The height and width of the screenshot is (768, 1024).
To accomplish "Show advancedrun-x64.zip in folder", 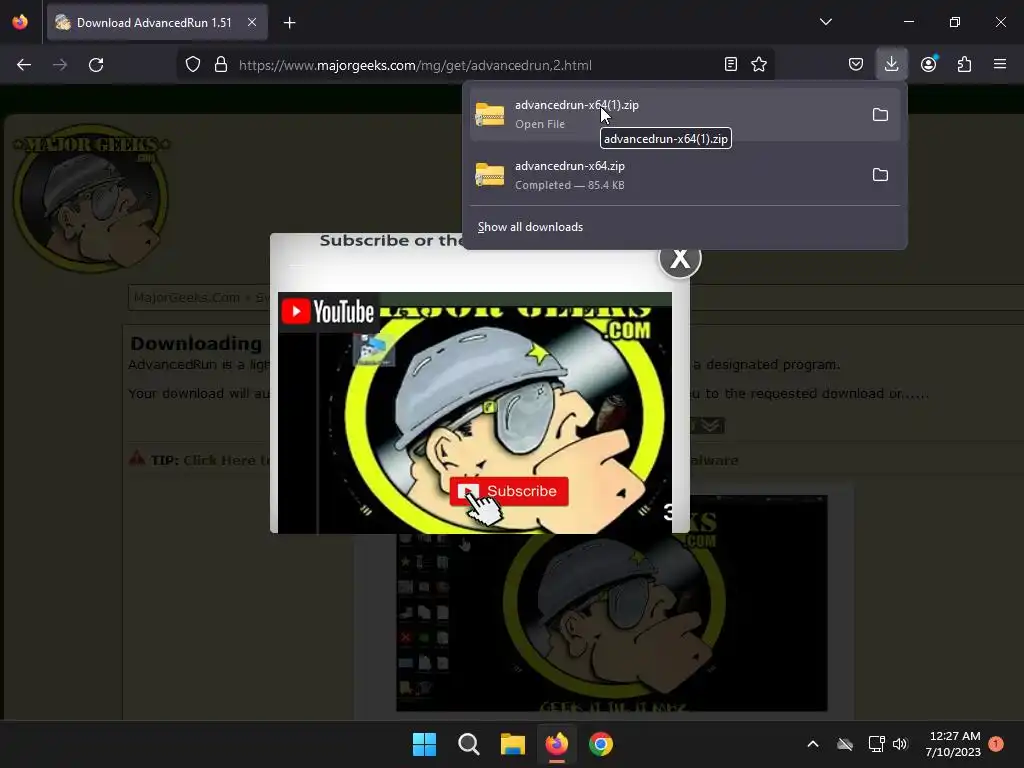I will coord(880,175).
